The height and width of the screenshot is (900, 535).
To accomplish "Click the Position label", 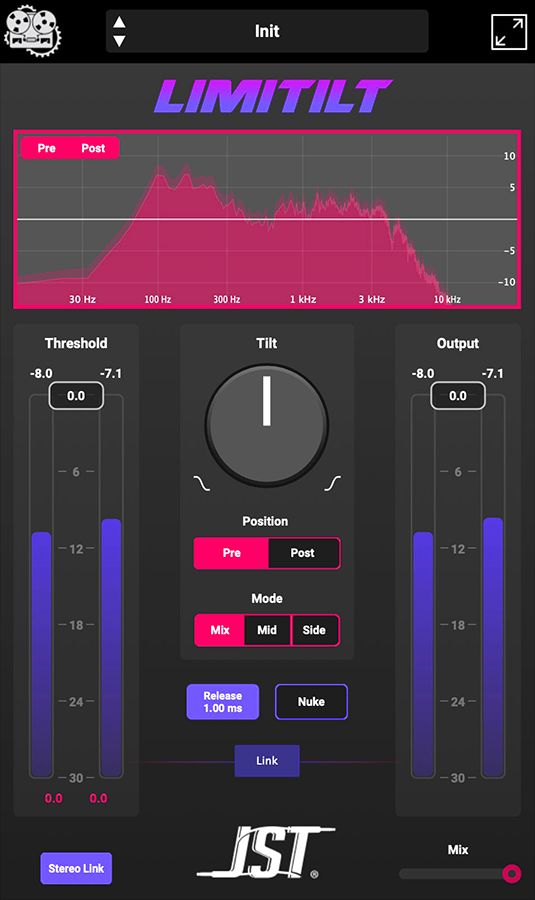I will pos(265,521).
